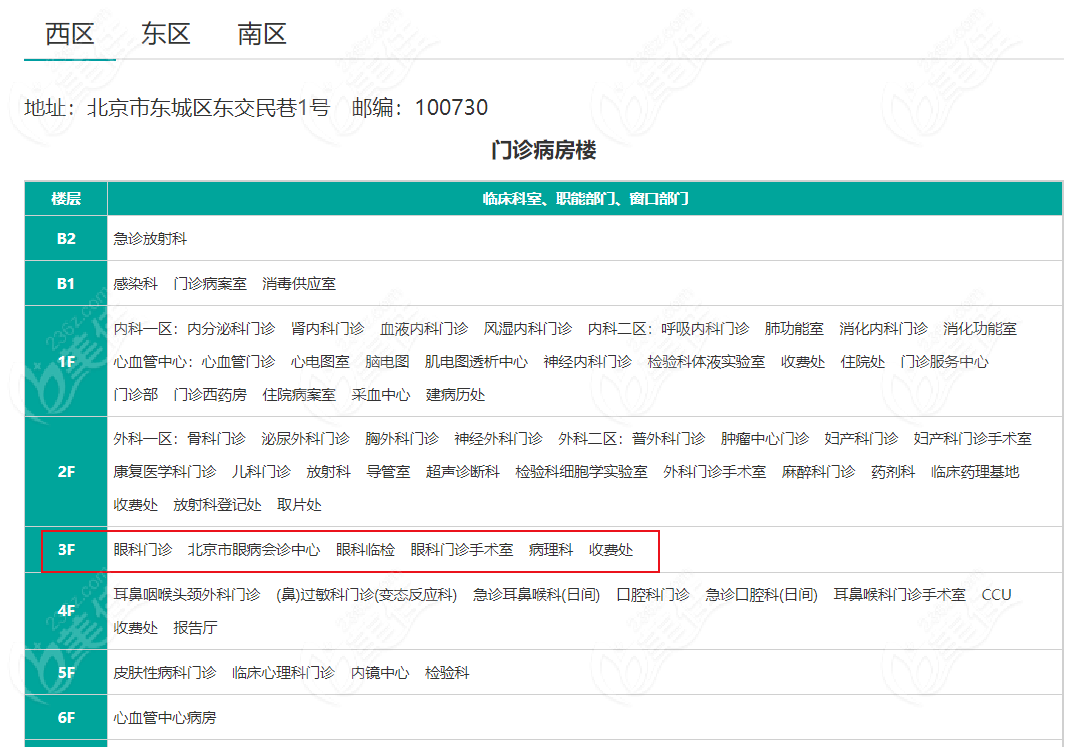
Task: Click 骨科门诊 on 2F
Action: point(216,439)
